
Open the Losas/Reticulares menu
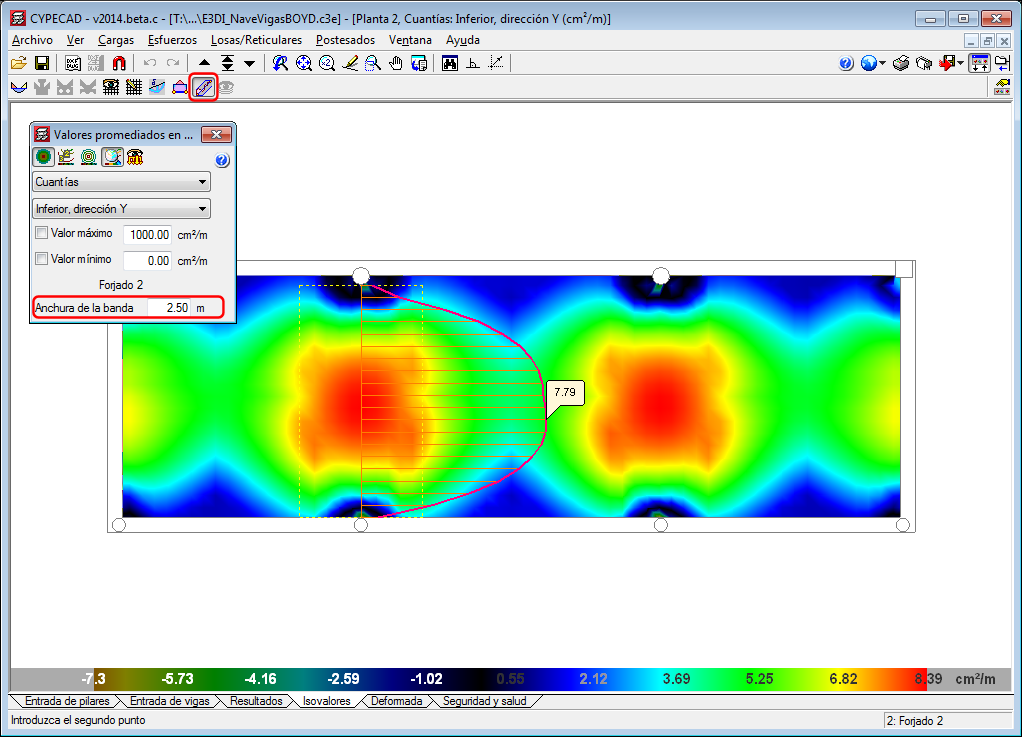point(256,40)
